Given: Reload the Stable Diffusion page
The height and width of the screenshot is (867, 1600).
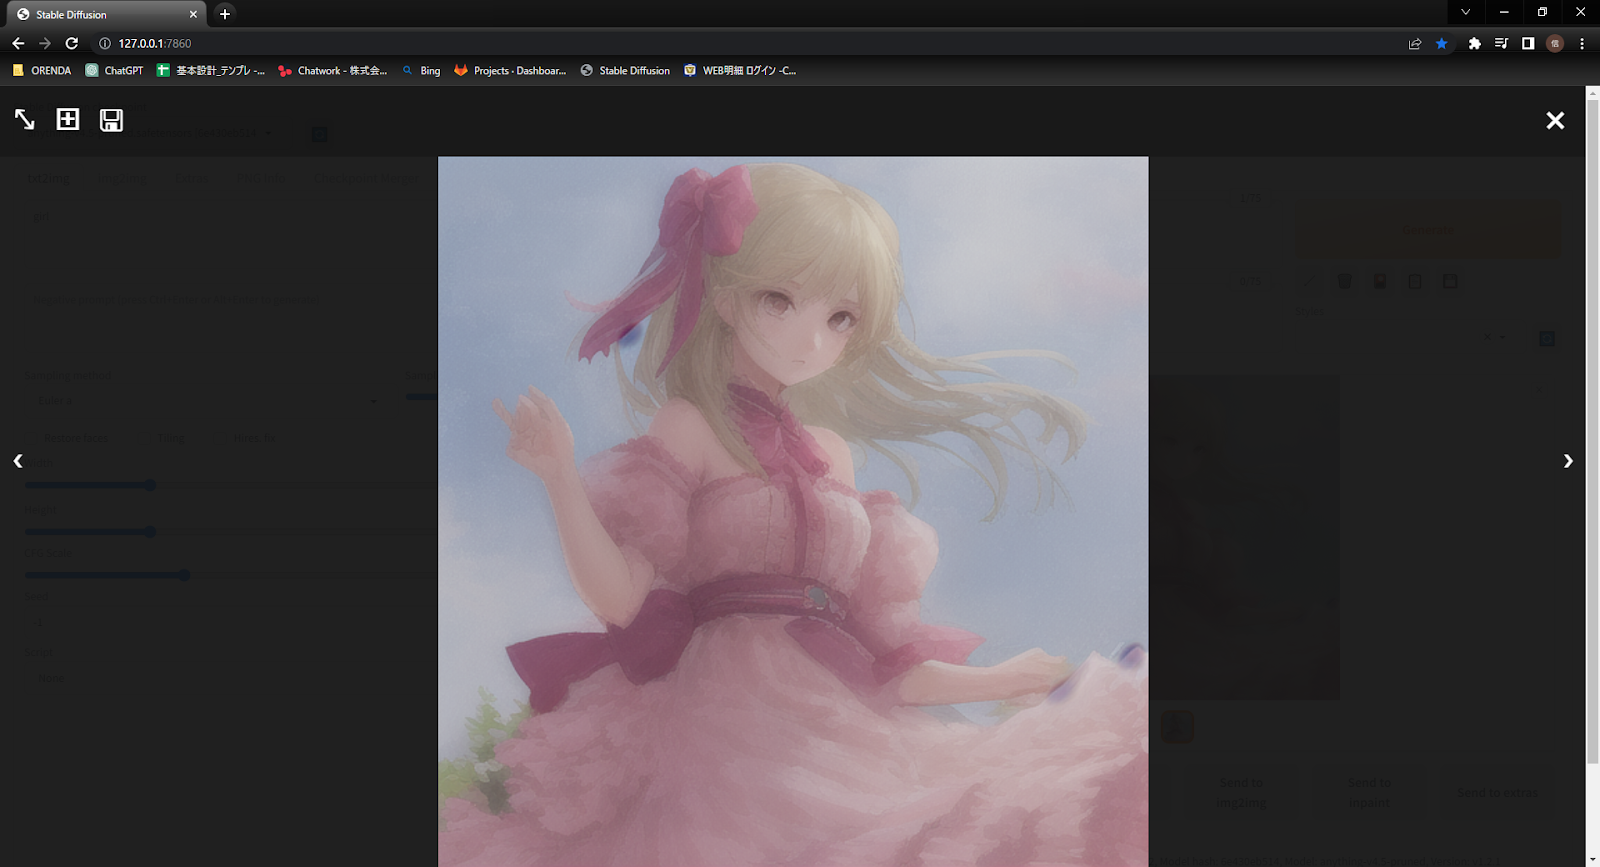Looking at the screenshot, I should pos(72,43).
